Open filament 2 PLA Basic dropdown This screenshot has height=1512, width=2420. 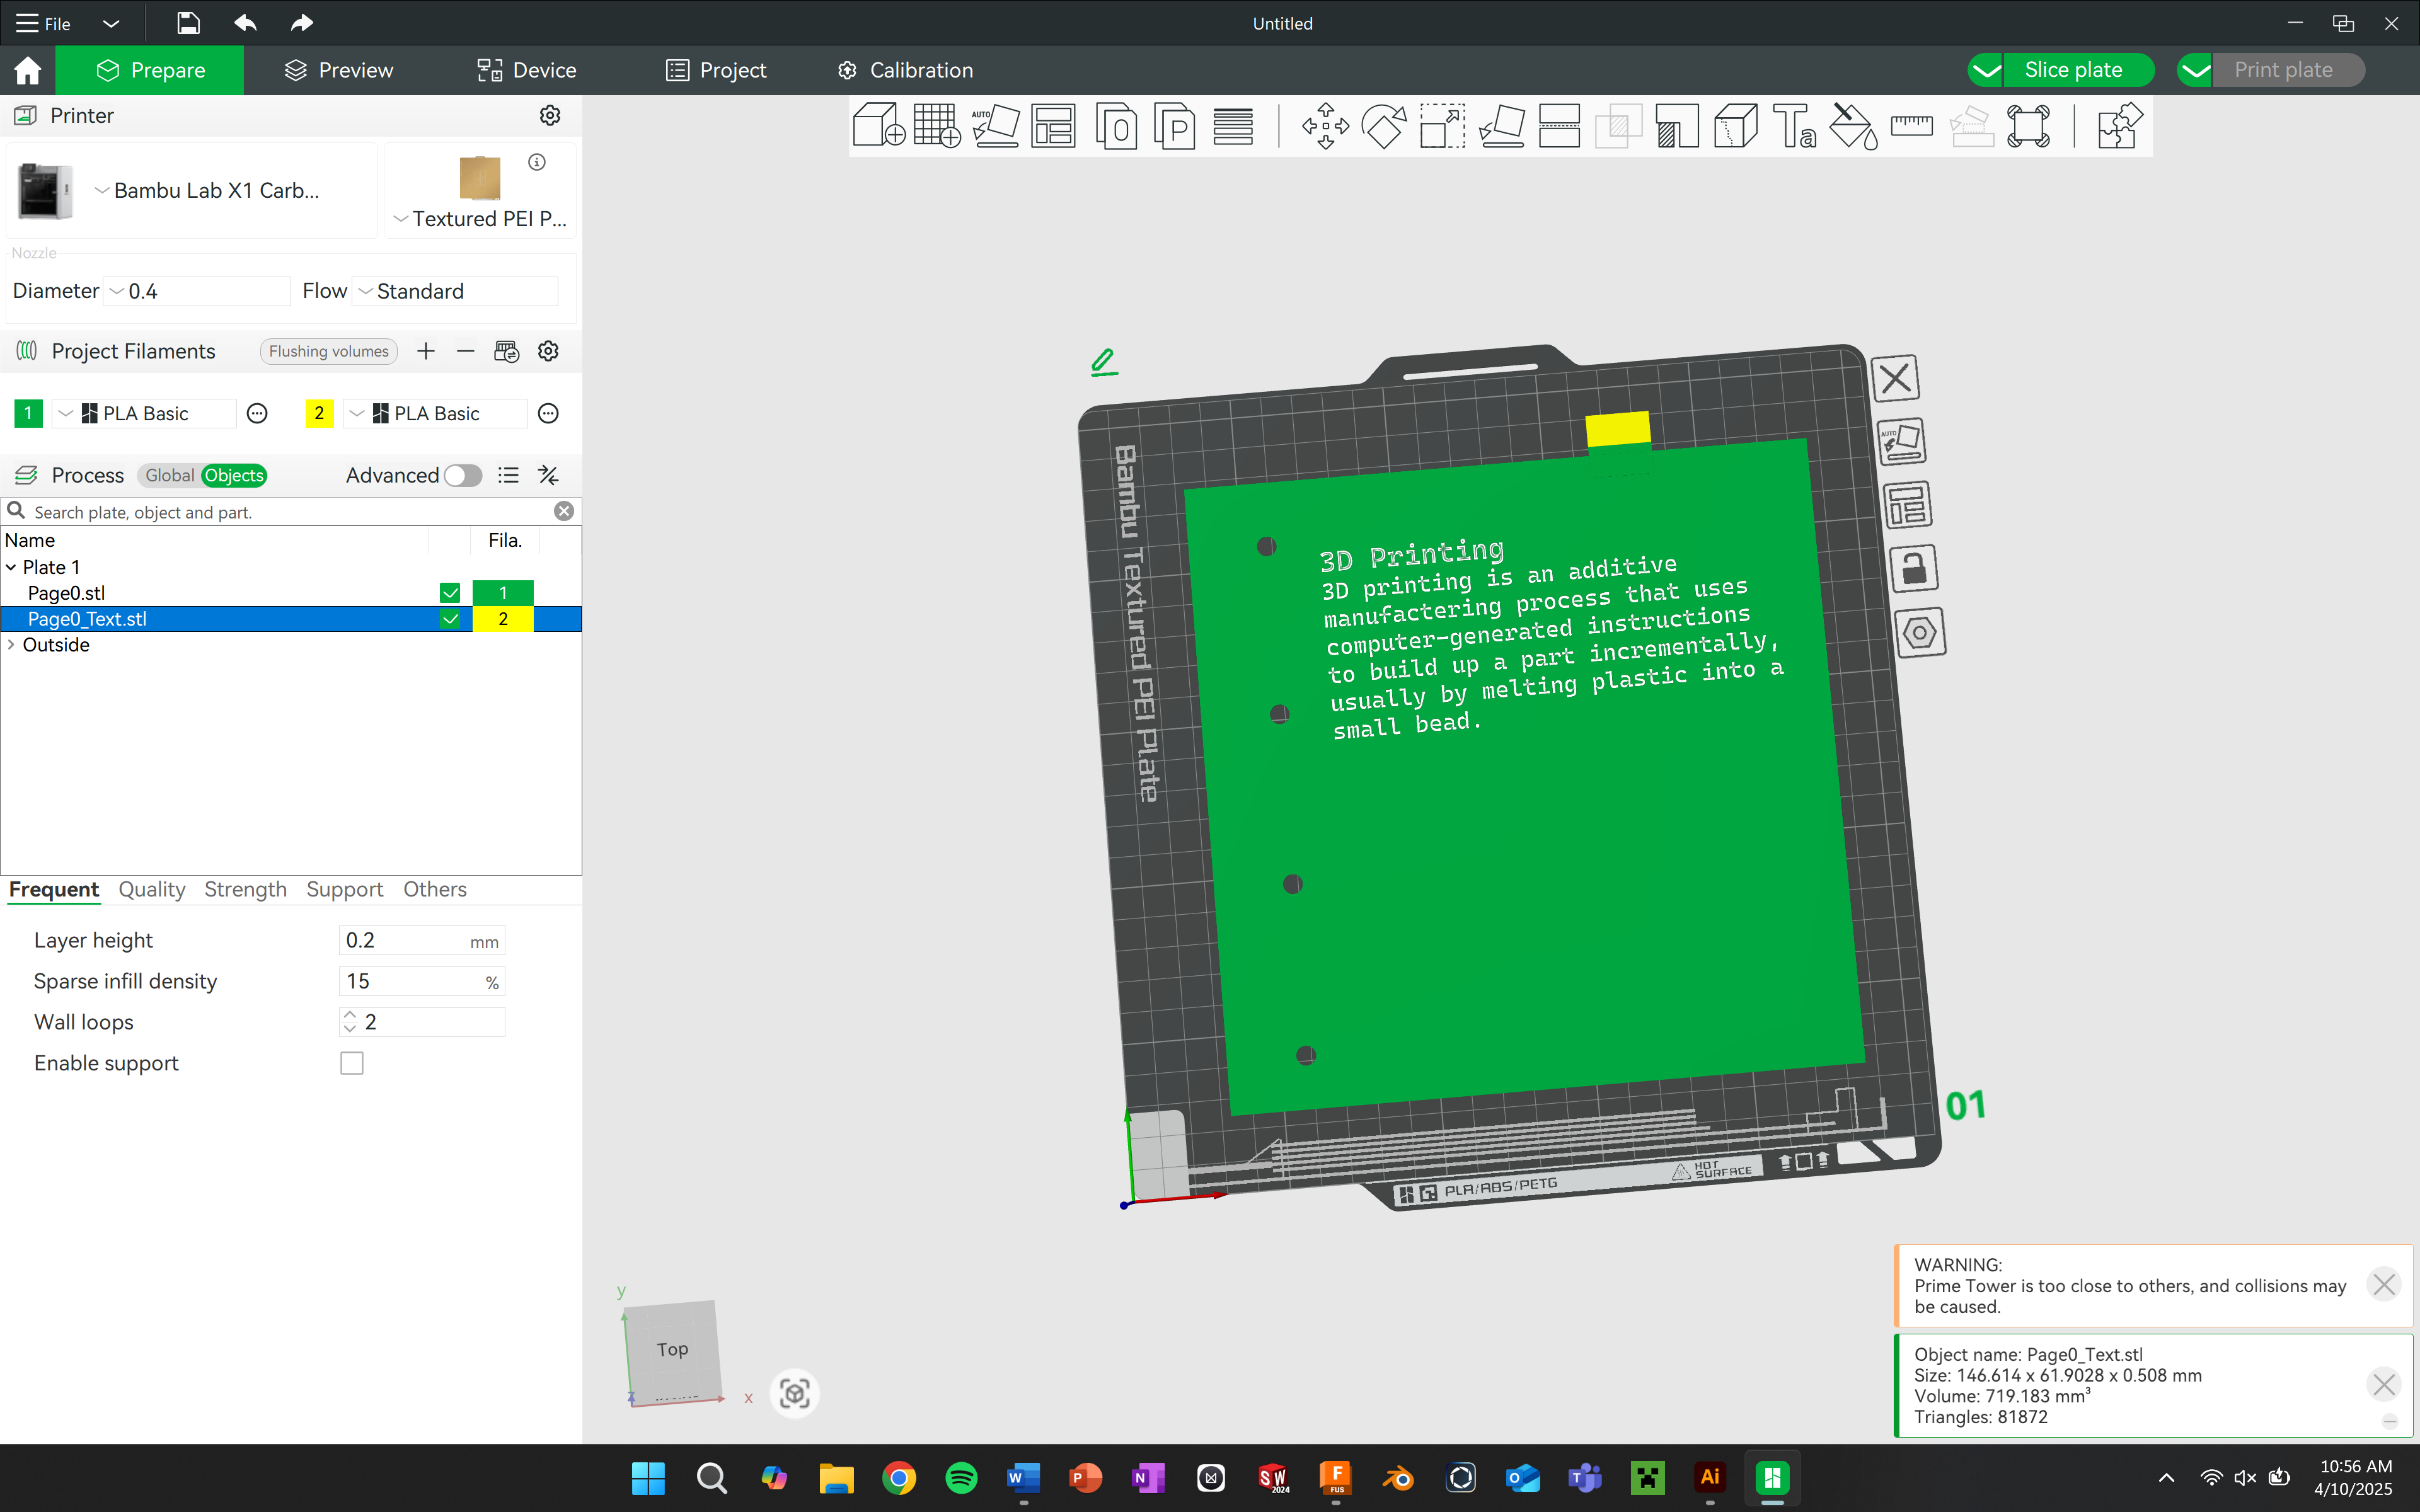pyautogui.click(x=435, y=414)
